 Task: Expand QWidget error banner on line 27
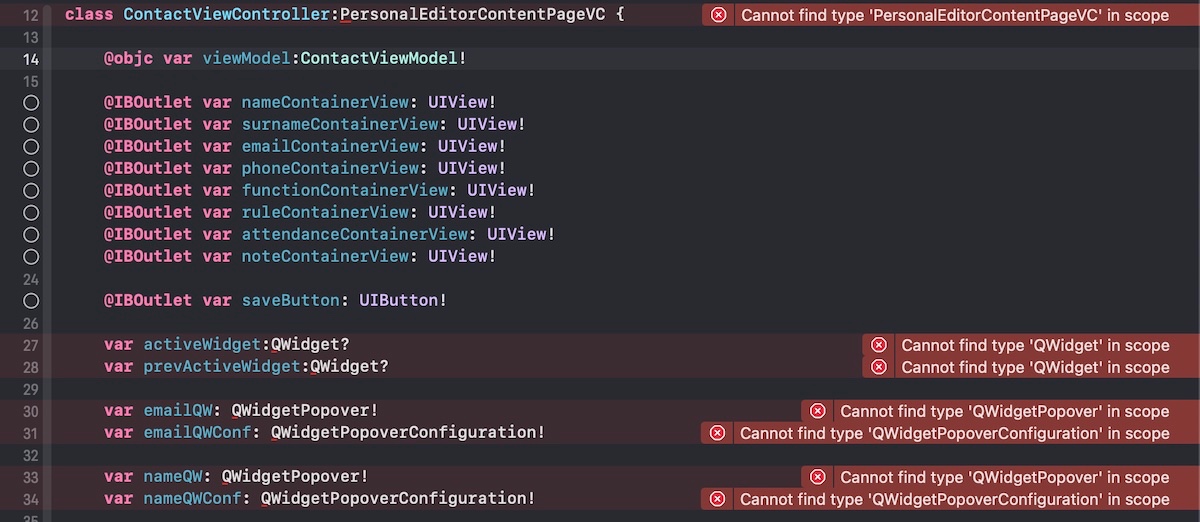point(1035,345)
